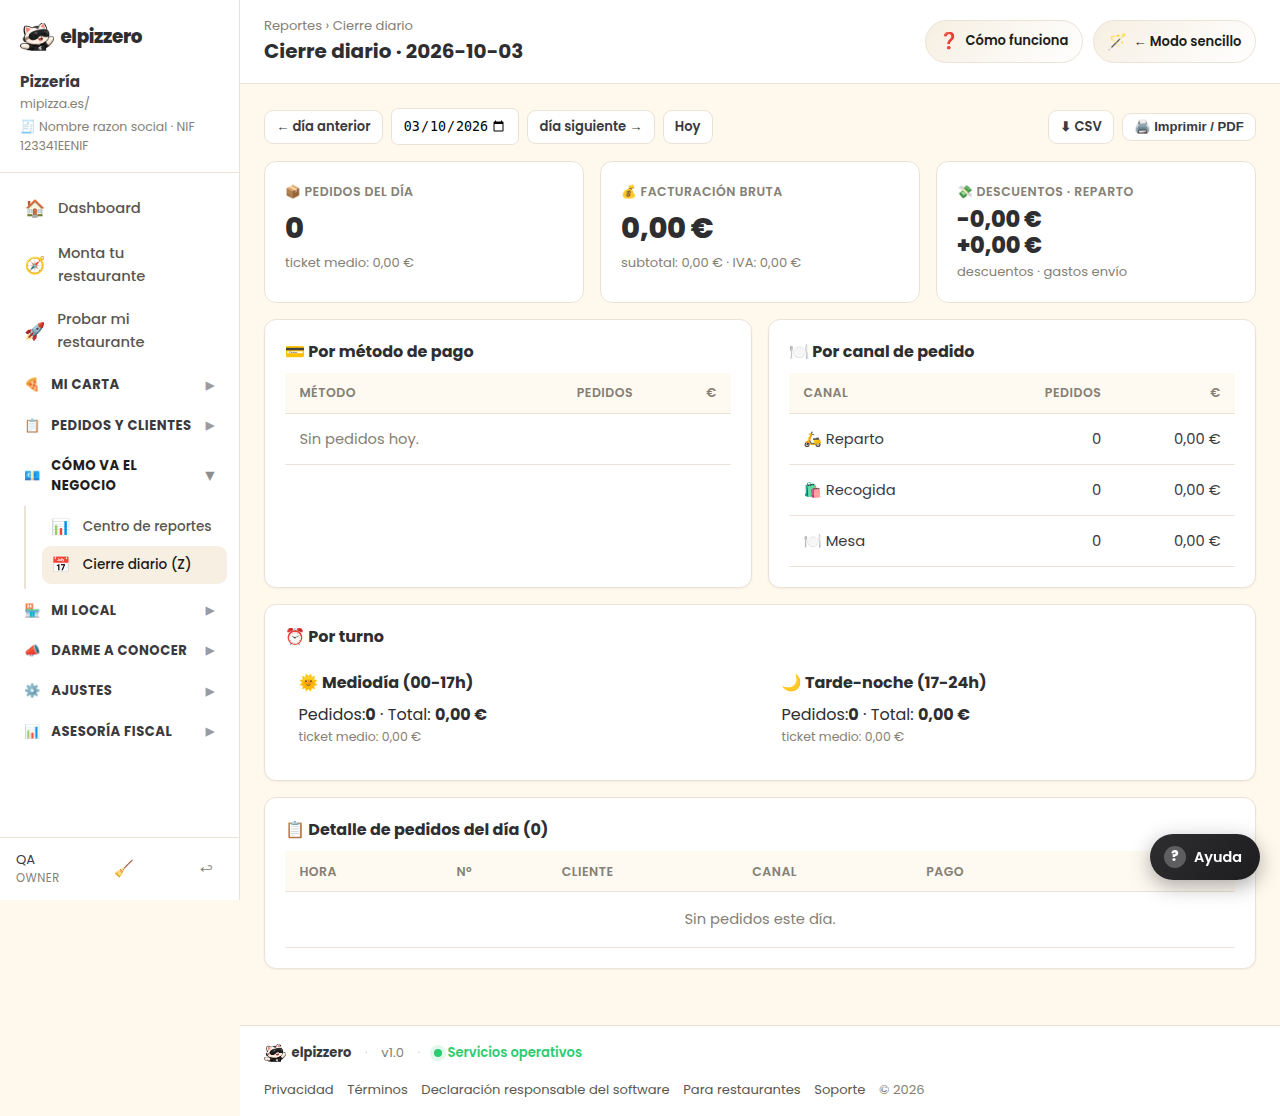Go to día anterior

[323, 127]
